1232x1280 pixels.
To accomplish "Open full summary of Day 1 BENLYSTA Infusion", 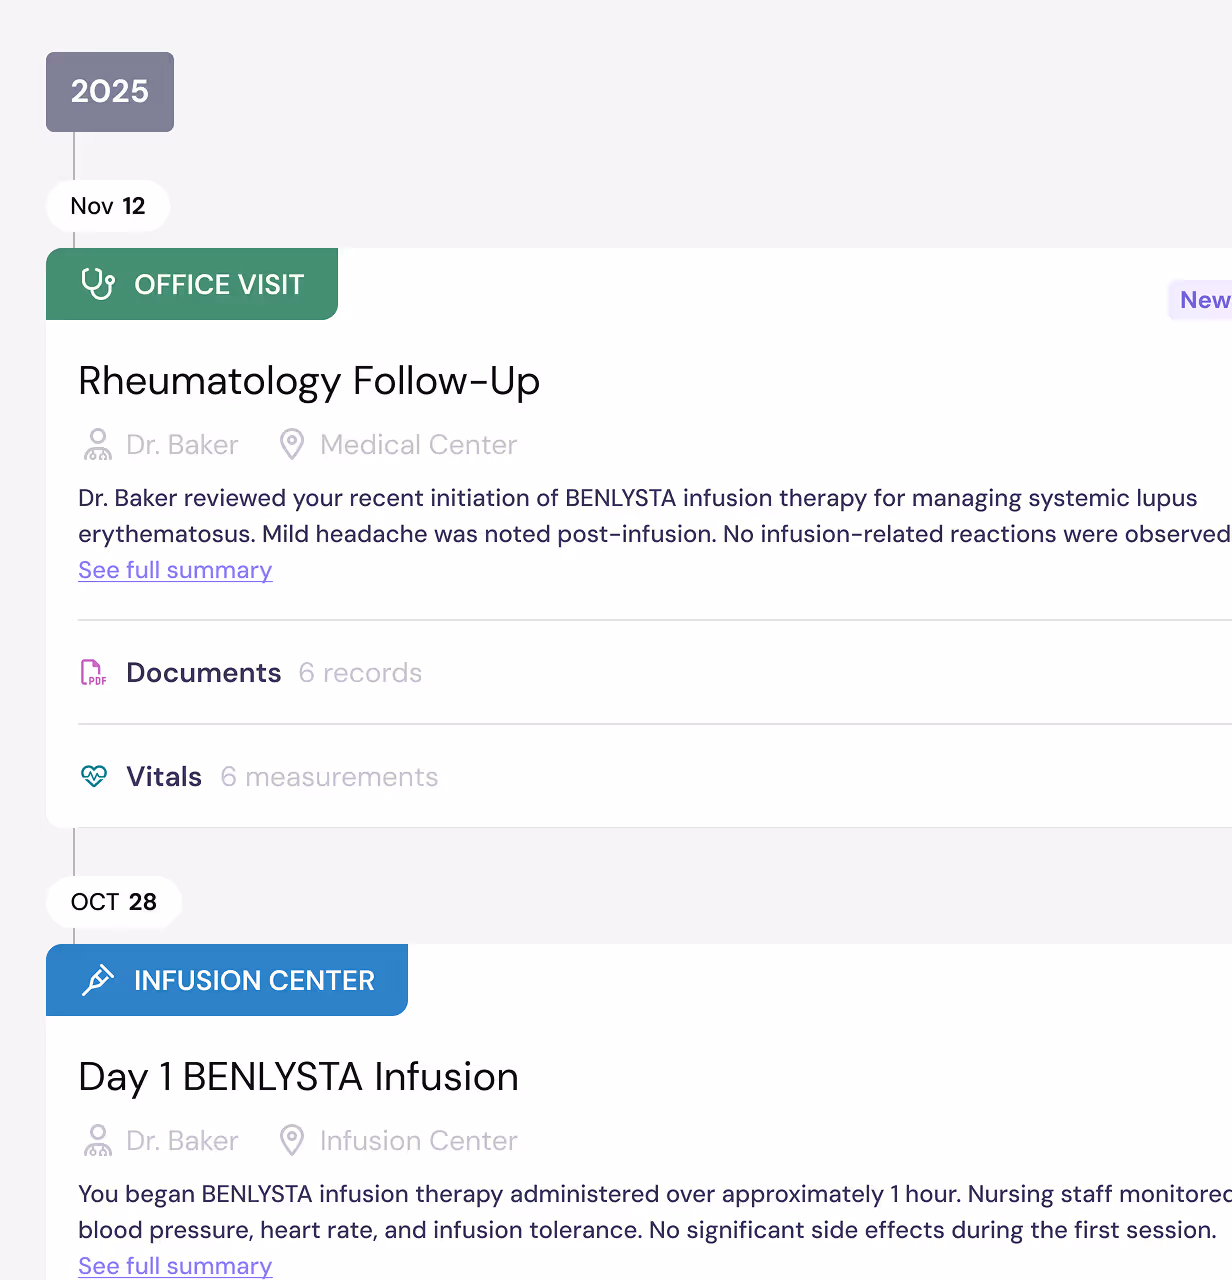I will (175, 1265).
